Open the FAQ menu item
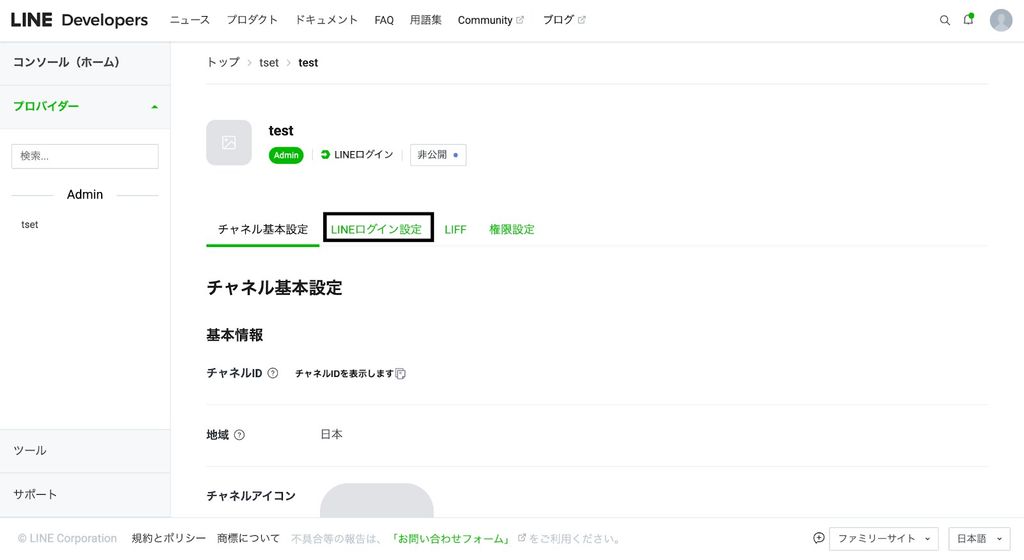 click(384, 20)
